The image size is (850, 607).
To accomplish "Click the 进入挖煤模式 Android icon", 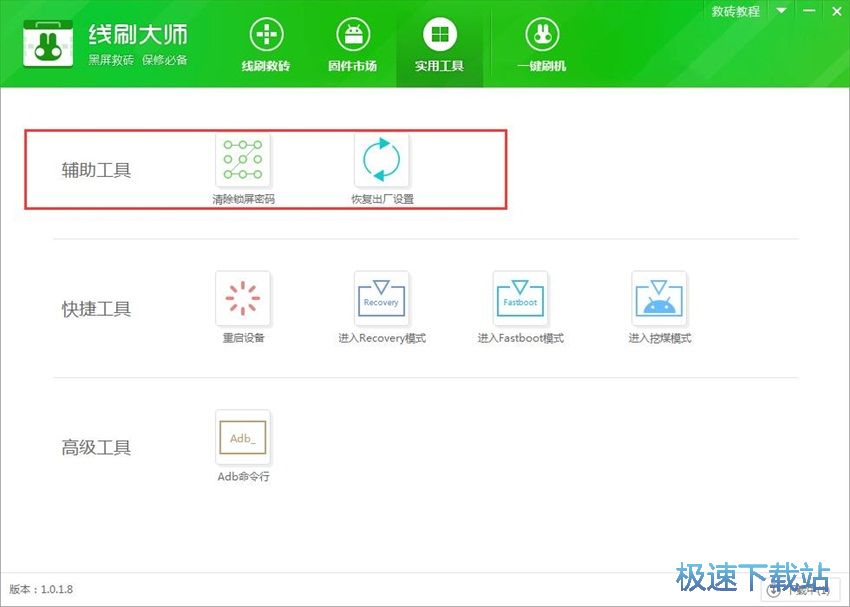I will click(659, 299).
